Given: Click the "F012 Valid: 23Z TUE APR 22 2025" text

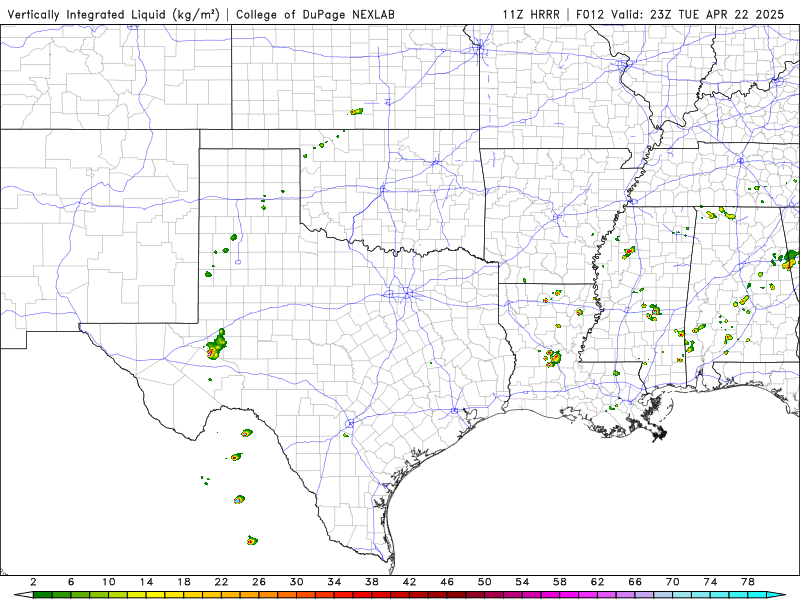Looking at the screenshot, I should coord(680,14).
